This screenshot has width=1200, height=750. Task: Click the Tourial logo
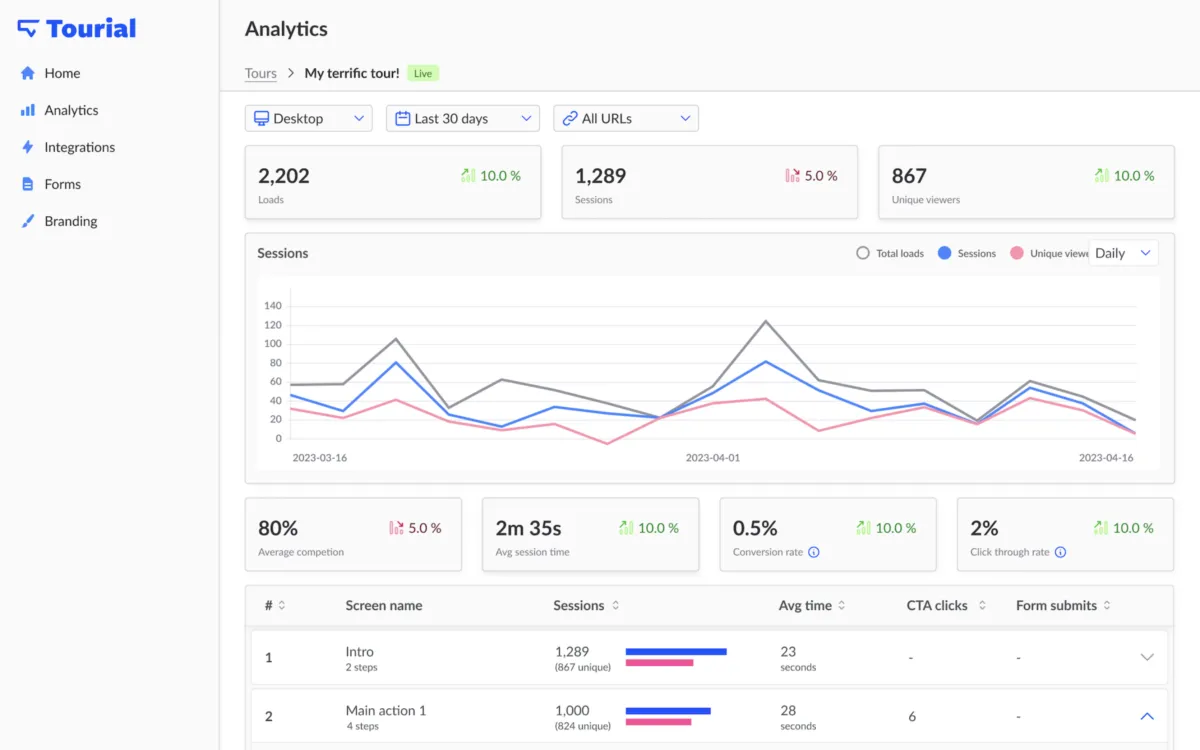click(77, 29)
